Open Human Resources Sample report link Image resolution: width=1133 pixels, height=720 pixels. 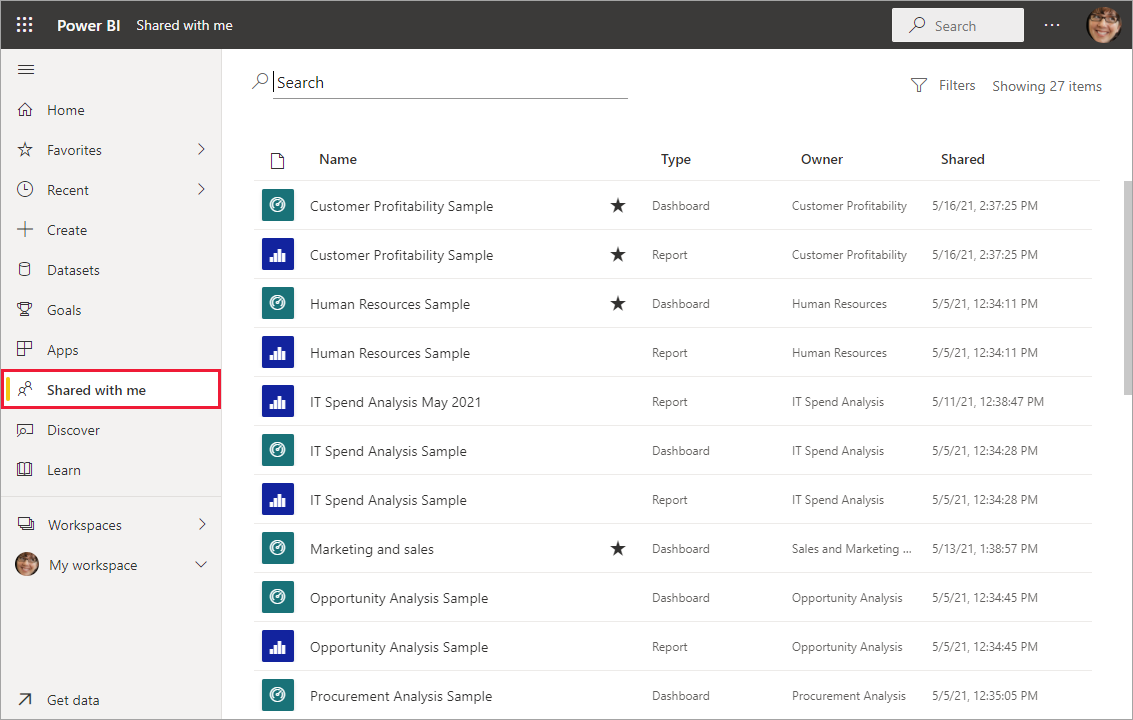(x=390, y=353)
